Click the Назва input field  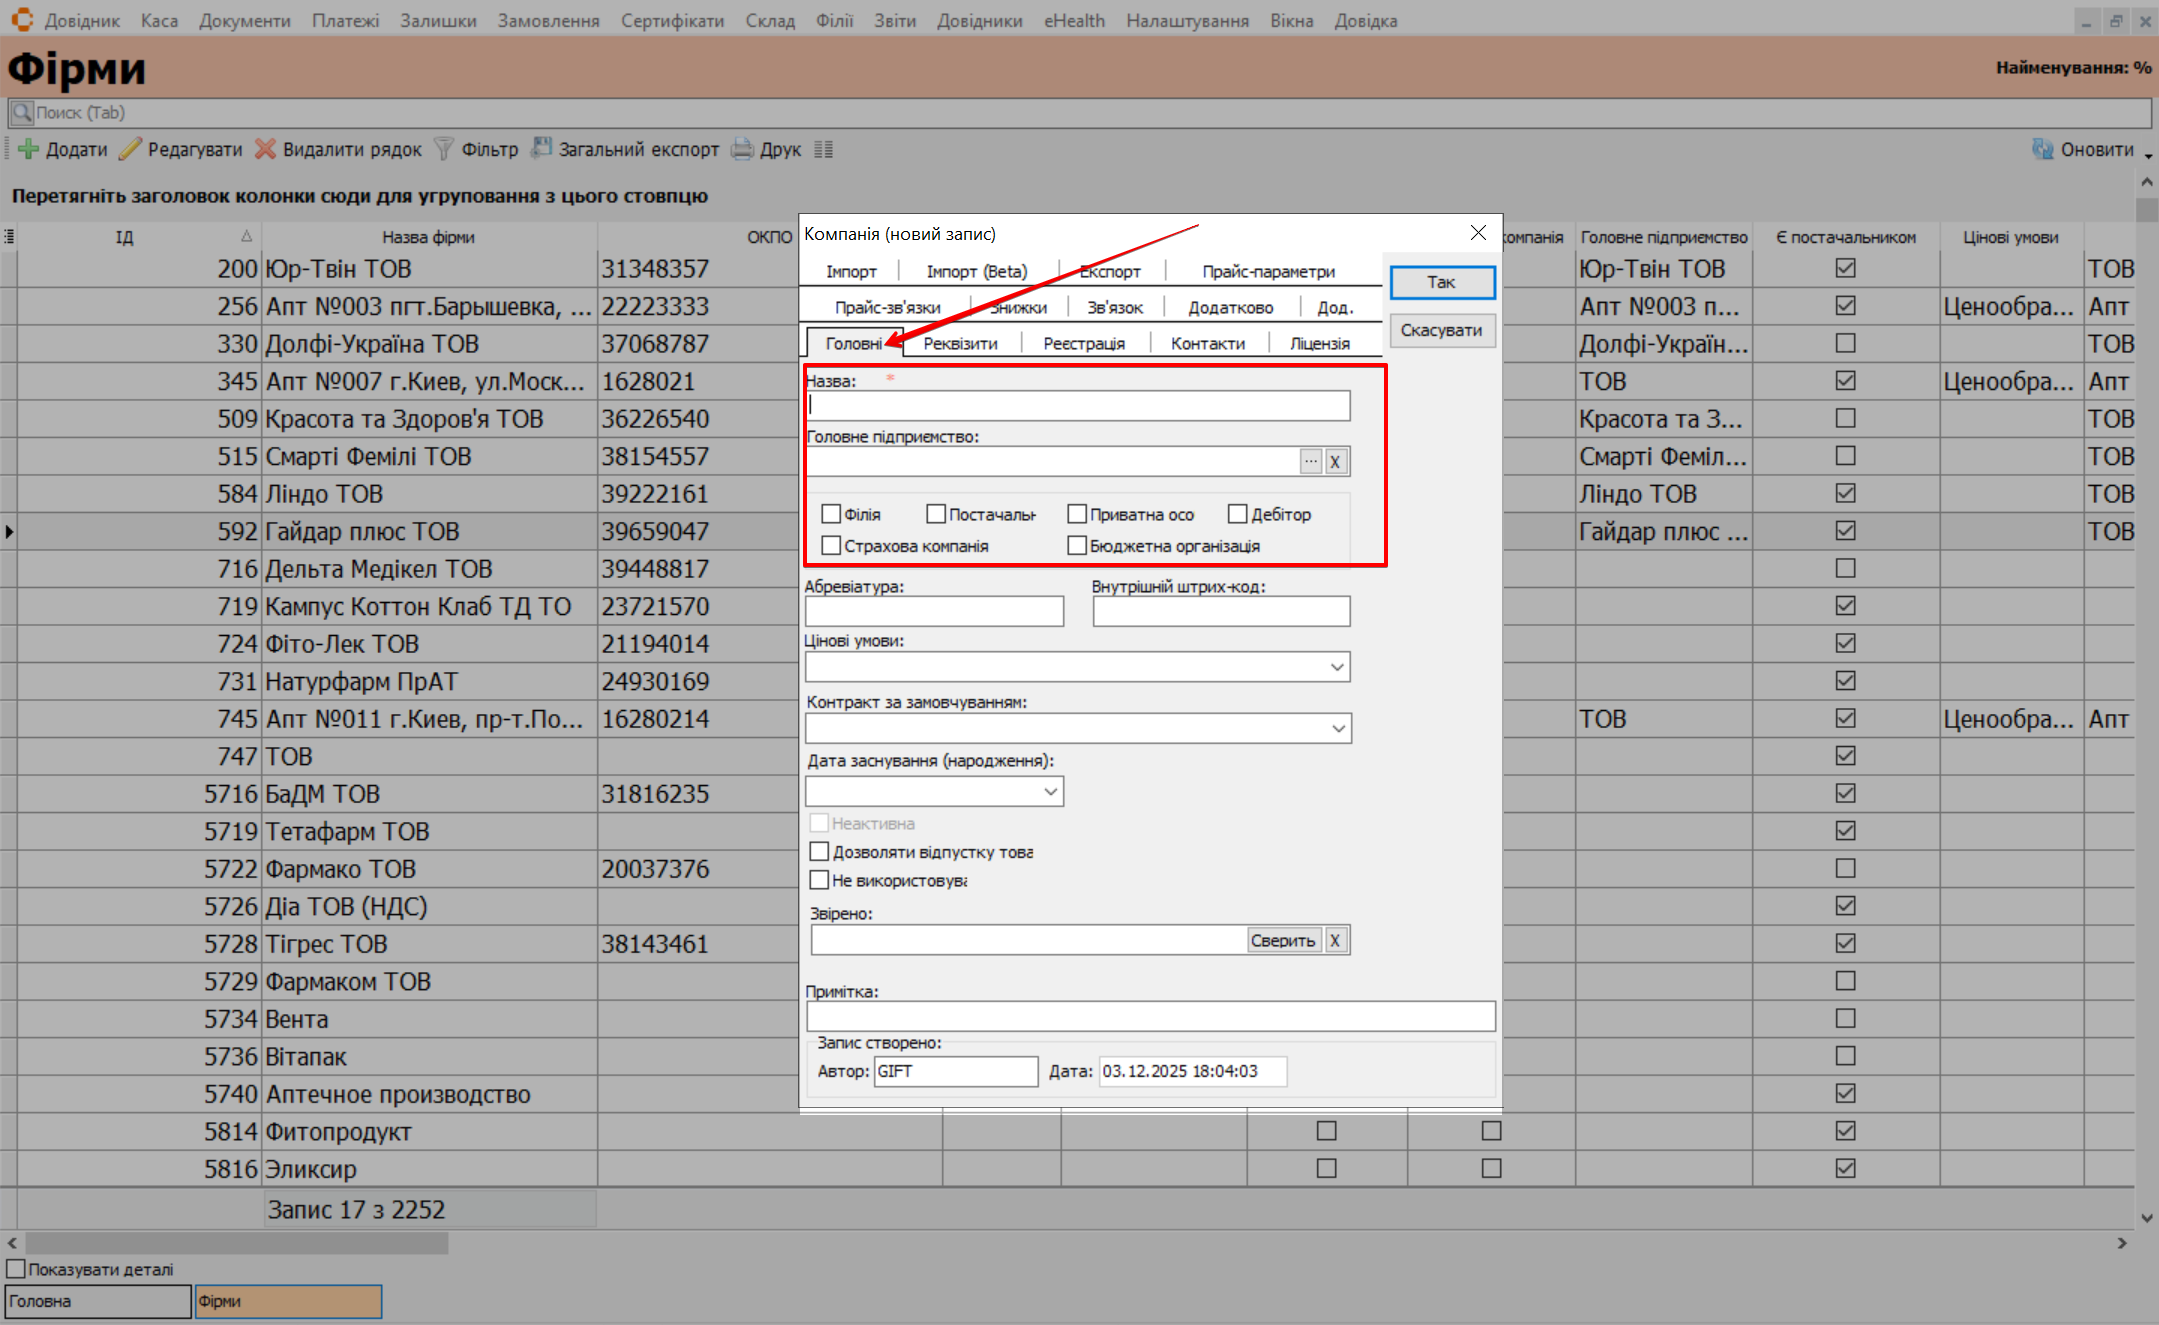tap(1077, 405)
